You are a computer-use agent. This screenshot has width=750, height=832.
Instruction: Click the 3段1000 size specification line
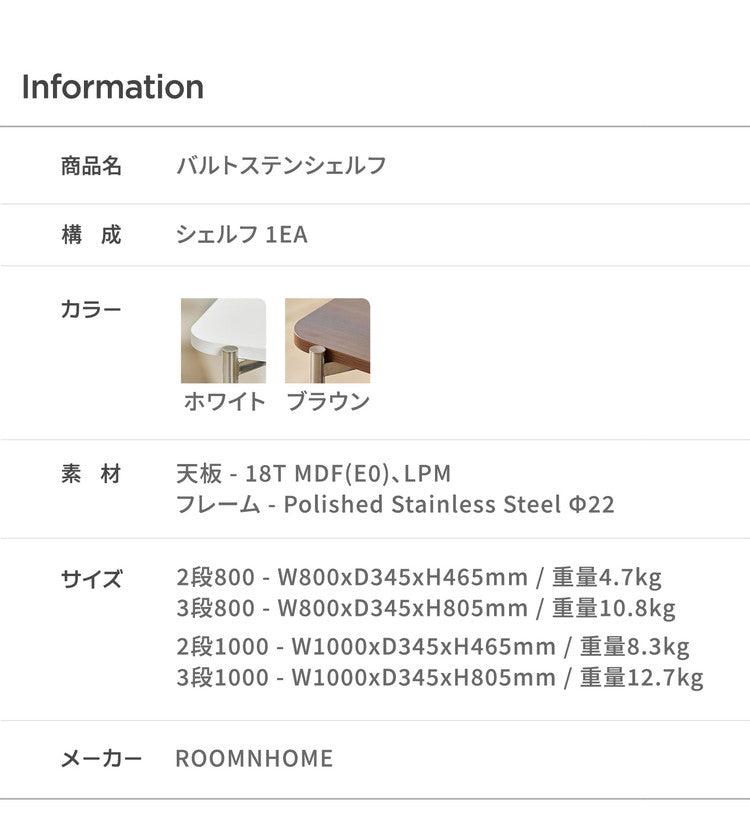coord(439,677)
